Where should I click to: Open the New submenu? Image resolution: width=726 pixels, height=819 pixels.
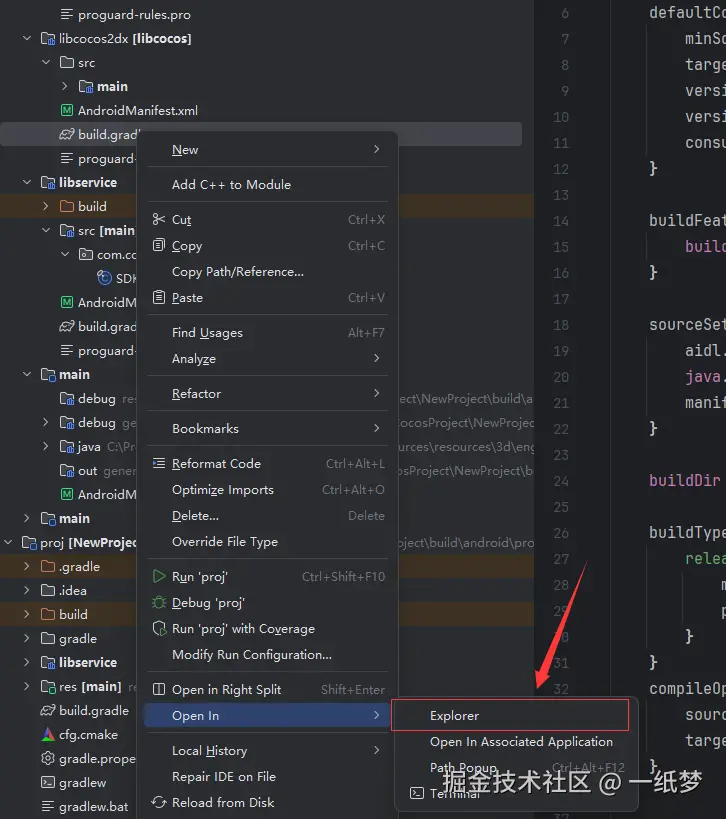pyautogui.click(x=267, y=149)
